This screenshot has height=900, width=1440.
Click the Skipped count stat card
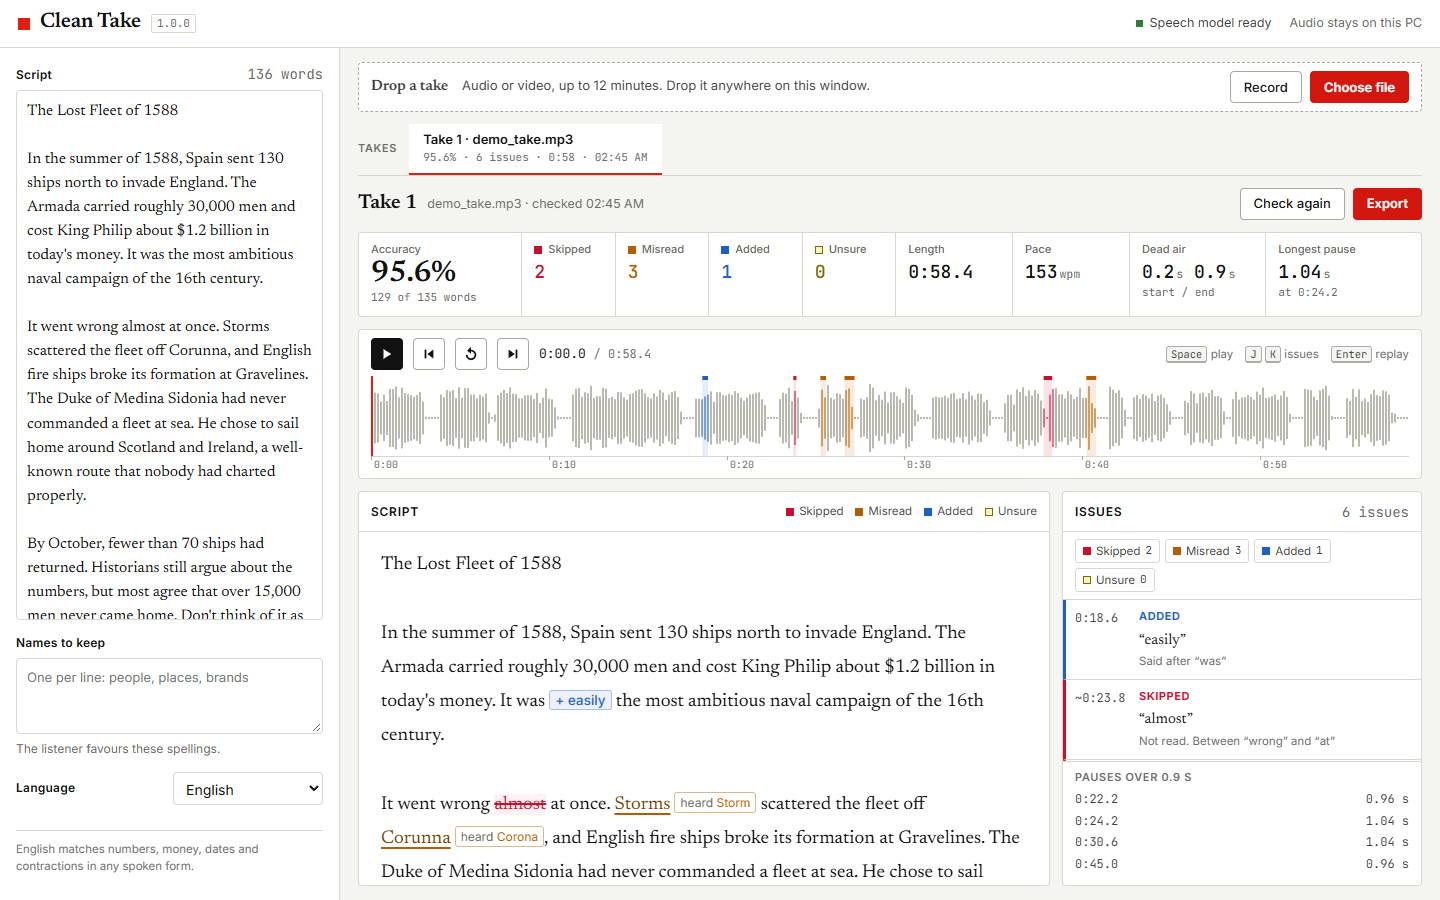[x=568, y=275]
